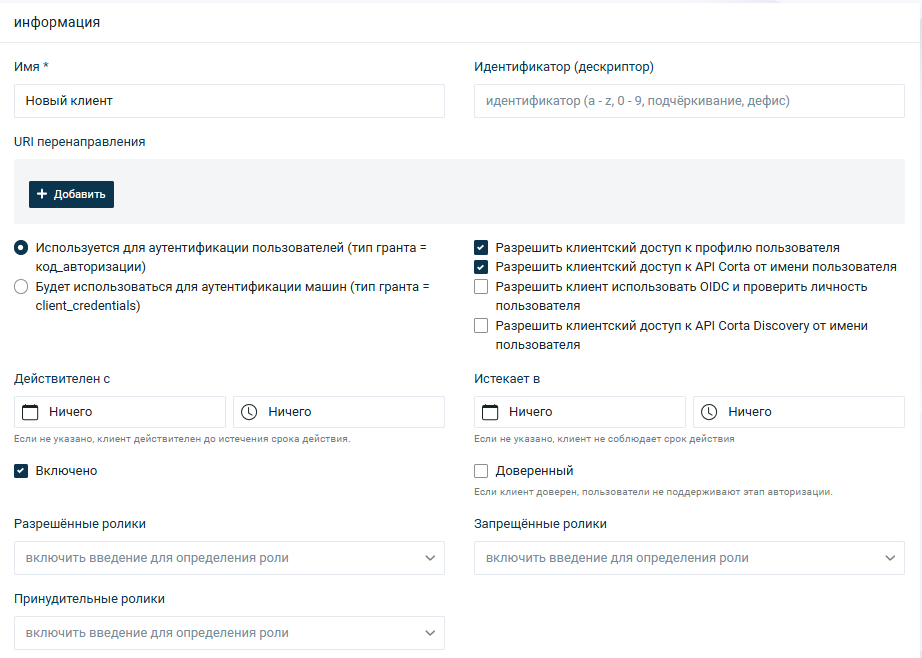Click the clock icon under Истекает в
The width and height of the screenshot is (922, 658).
(709, 412)
